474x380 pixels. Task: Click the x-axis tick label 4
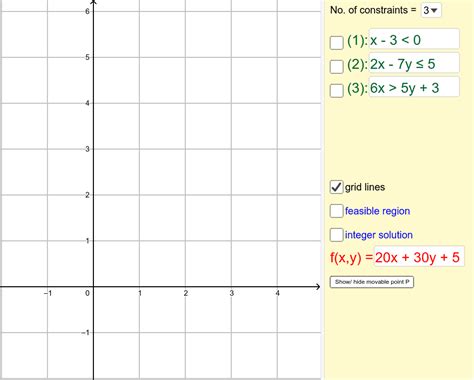click(x=277, y=293)
